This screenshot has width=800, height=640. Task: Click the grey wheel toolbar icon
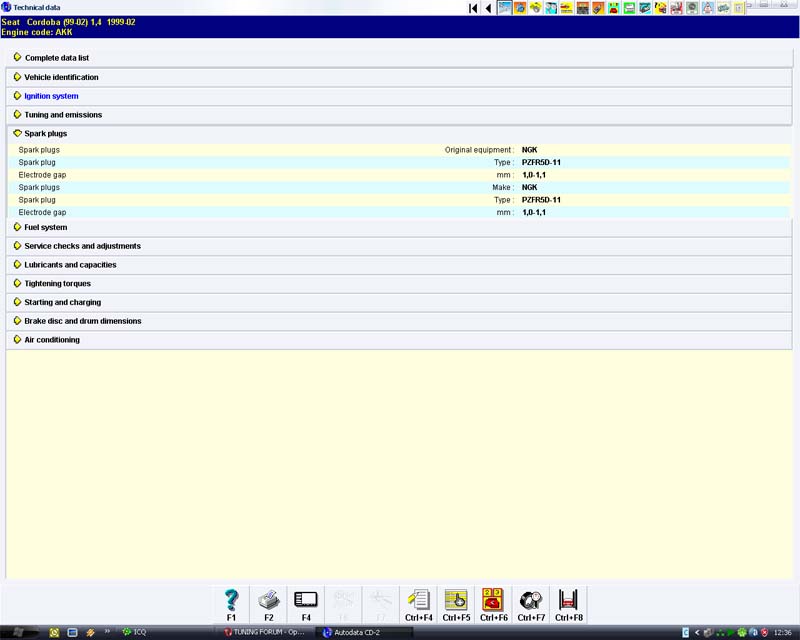[692, 8]
